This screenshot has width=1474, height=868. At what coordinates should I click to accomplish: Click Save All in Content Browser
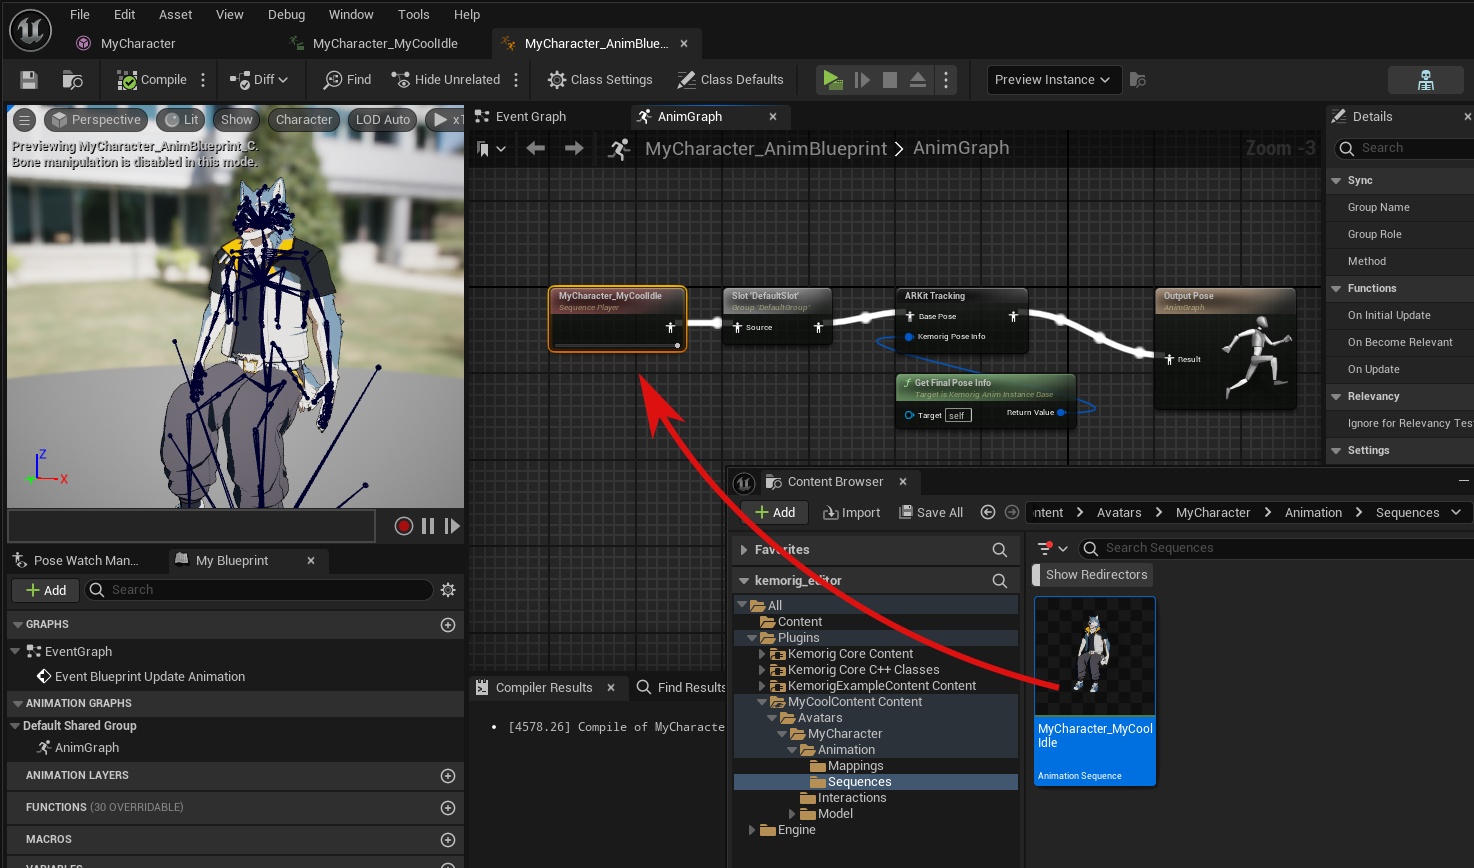931,513
